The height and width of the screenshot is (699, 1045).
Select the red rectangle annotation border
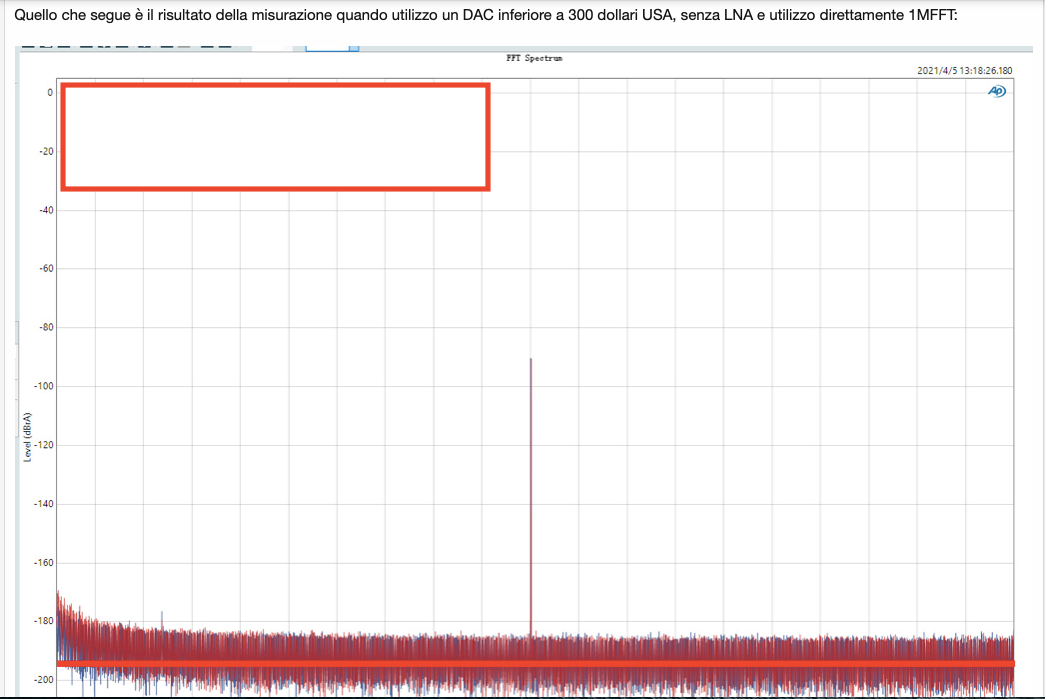point(275,86)
